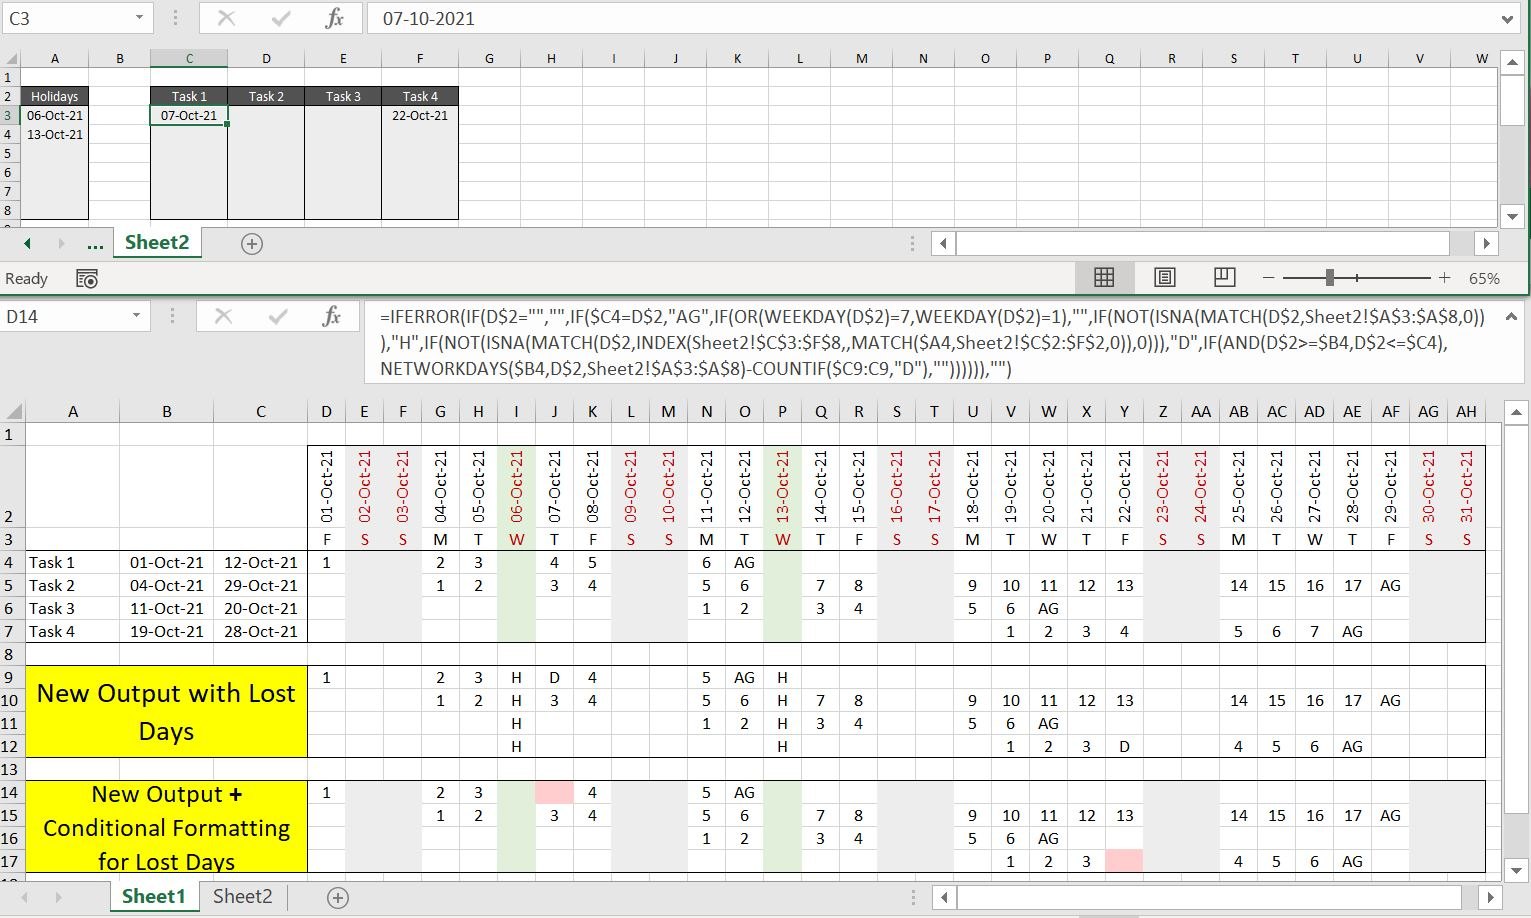Click the macro recording icon next to Ready
Image resolution: width=1531 pixels, height=918 pixels.
(87, 279)
